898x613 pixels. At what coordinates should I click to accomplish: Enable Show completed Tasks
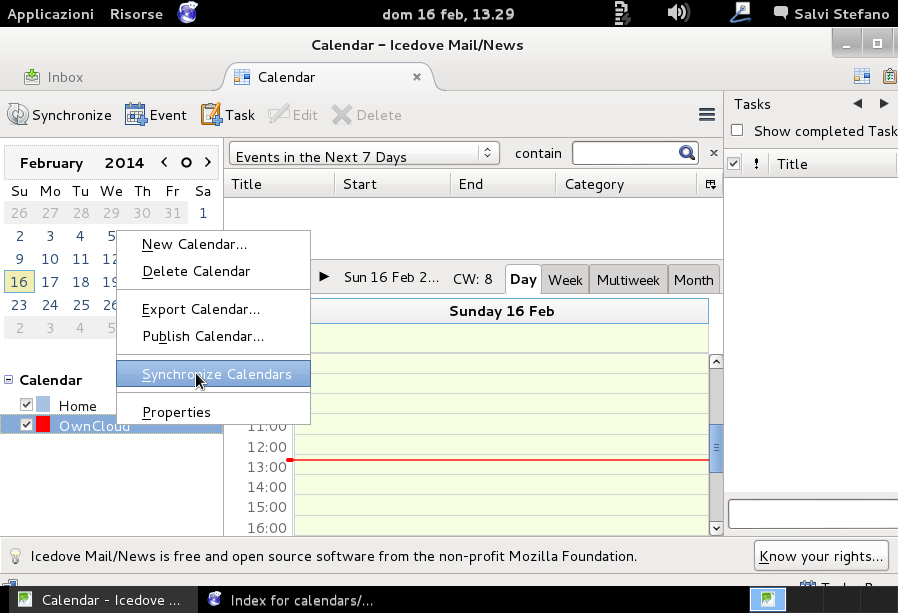click(735, 131)
